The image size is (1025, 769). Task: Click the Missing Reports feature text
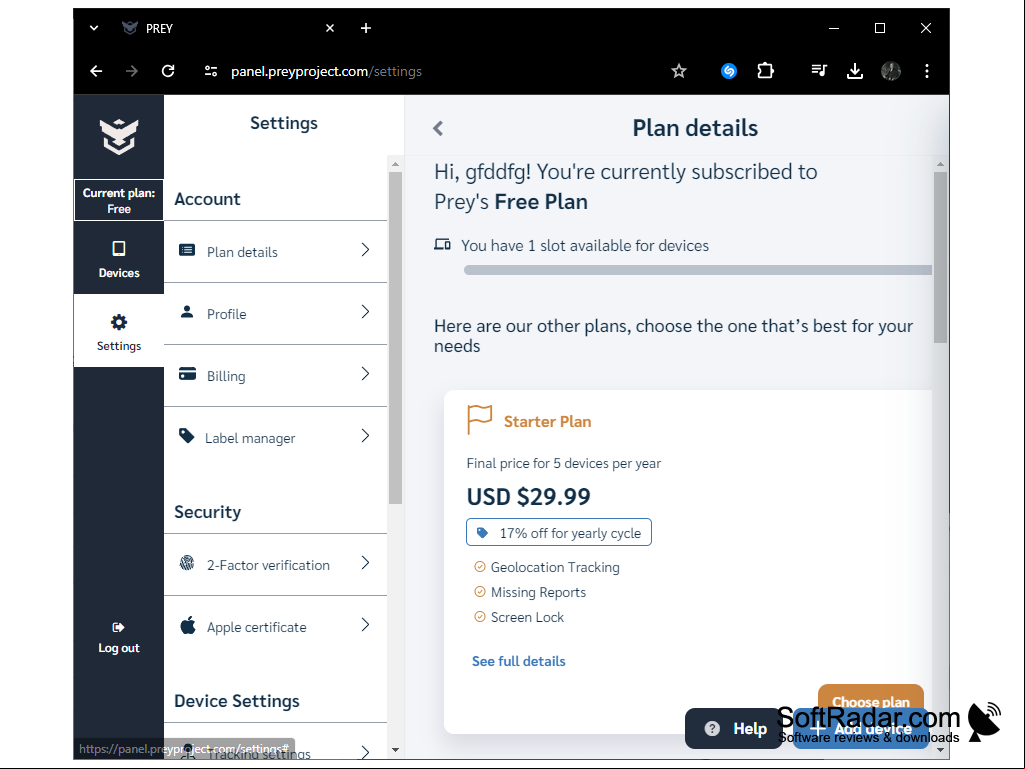pyautogui.click(x=538, y=592)
